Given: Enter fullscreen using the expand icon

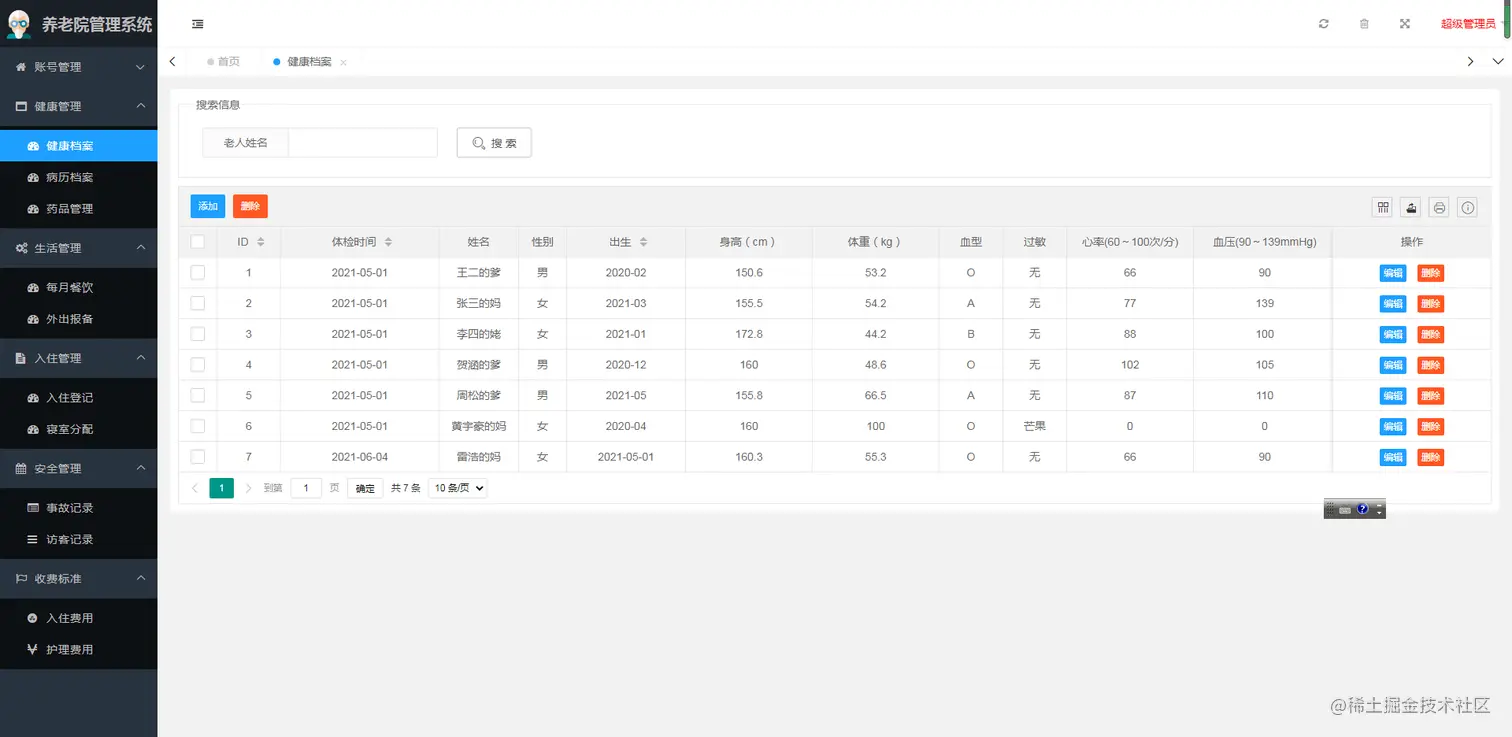Looking at the screenshot, I should point(1405,24).
